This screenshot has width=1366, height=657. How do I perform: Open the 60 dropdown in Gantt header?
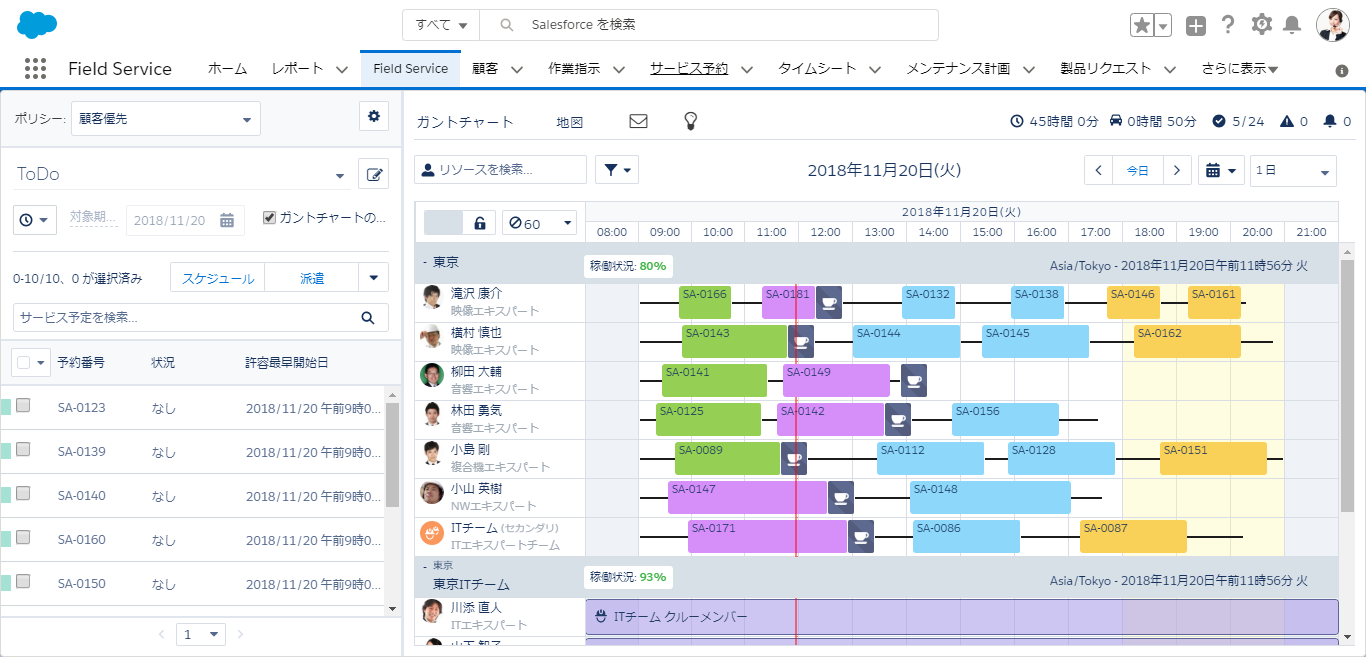pyautogui.click(x=540, y=223)
